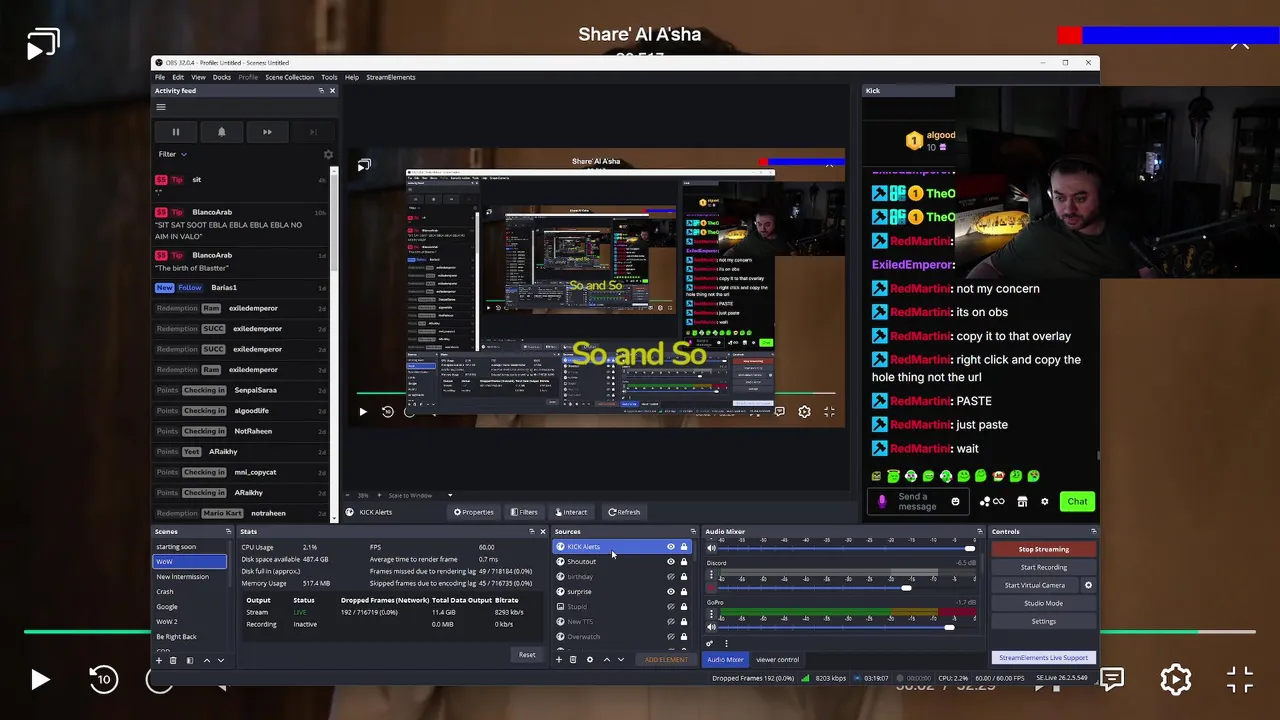This screenshot has width=1280, height=720.
Task: Pop out the Scenes dock
Action: [228, 532]
